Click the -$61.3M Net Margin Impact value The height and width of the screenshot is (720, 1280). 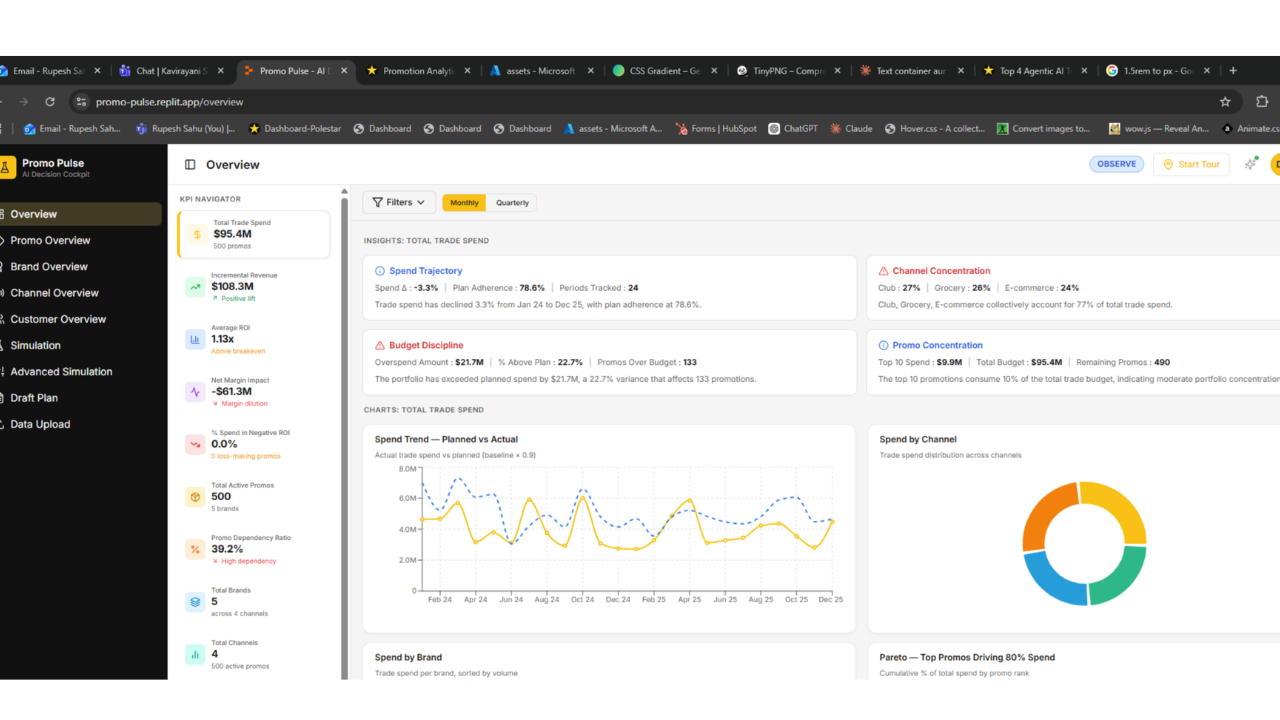[231, 391]
